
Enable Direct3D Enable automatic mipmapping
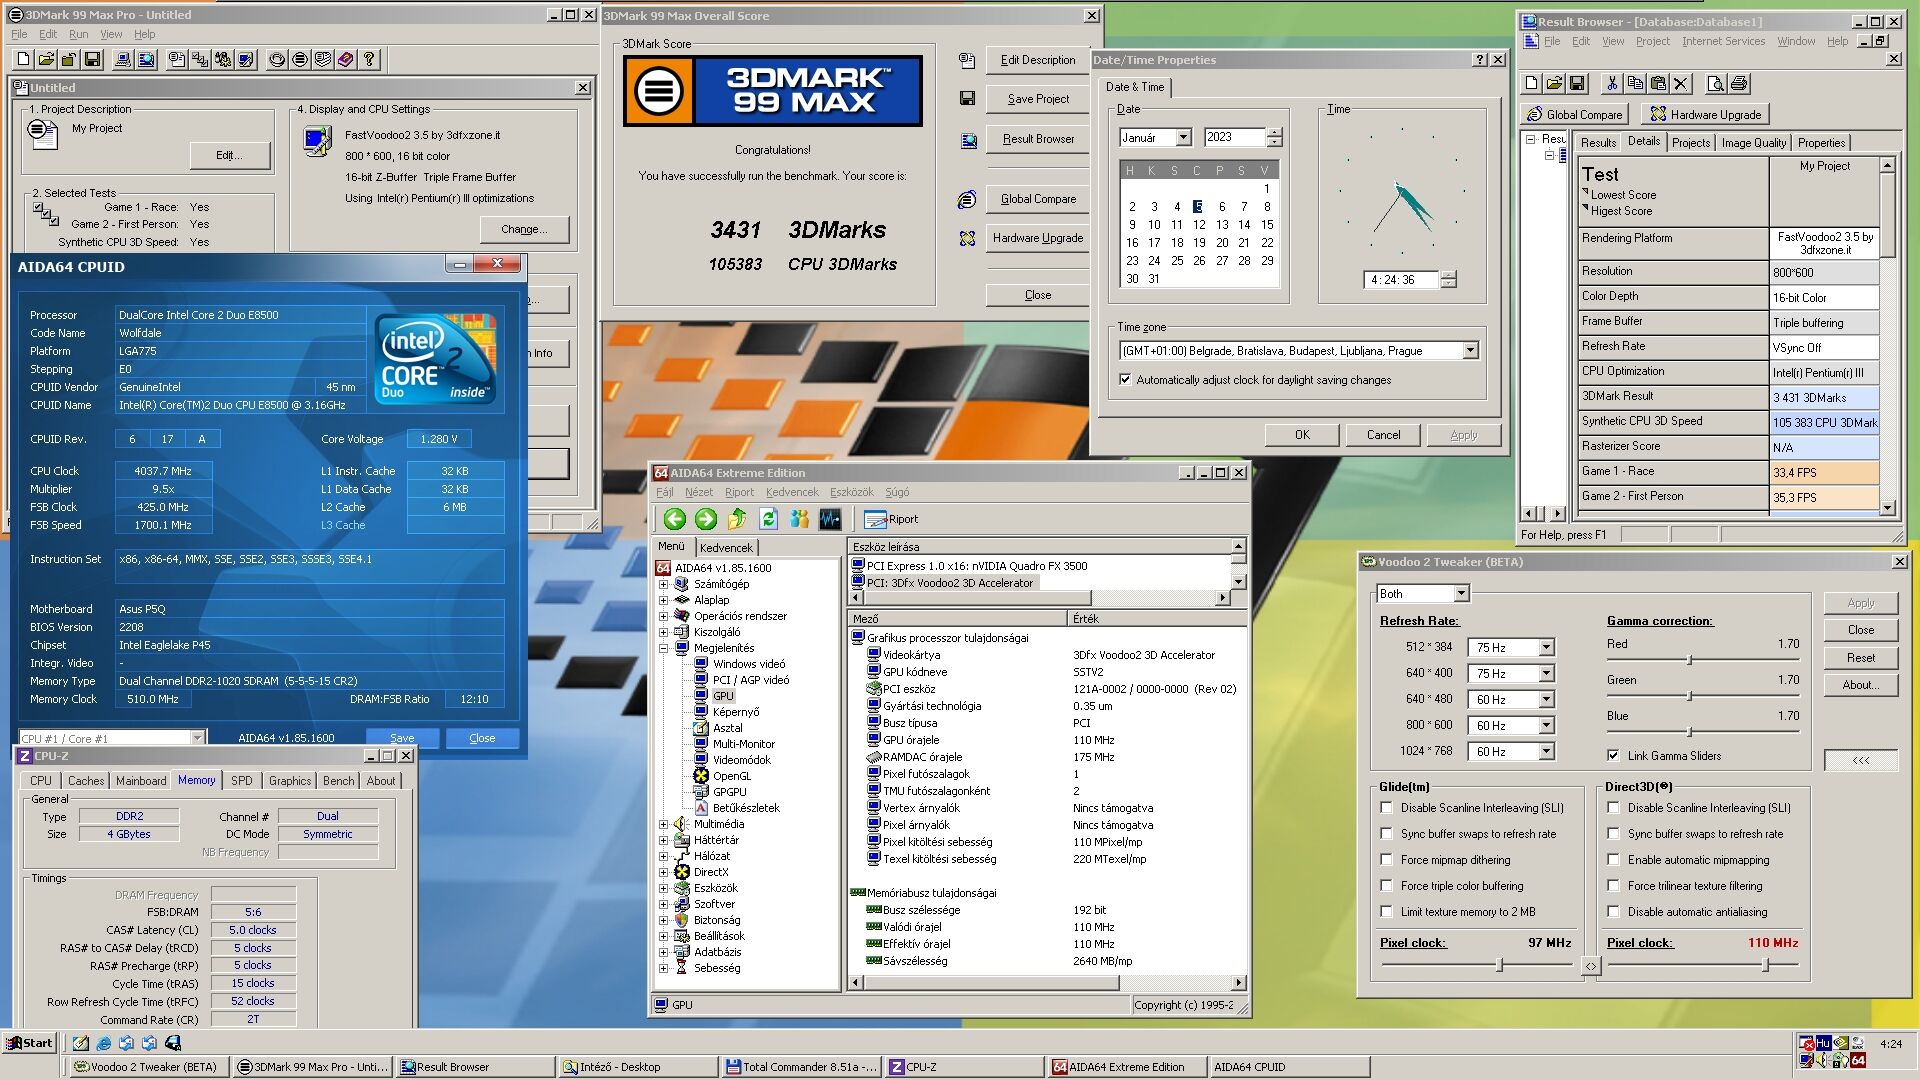(1613, 860)
